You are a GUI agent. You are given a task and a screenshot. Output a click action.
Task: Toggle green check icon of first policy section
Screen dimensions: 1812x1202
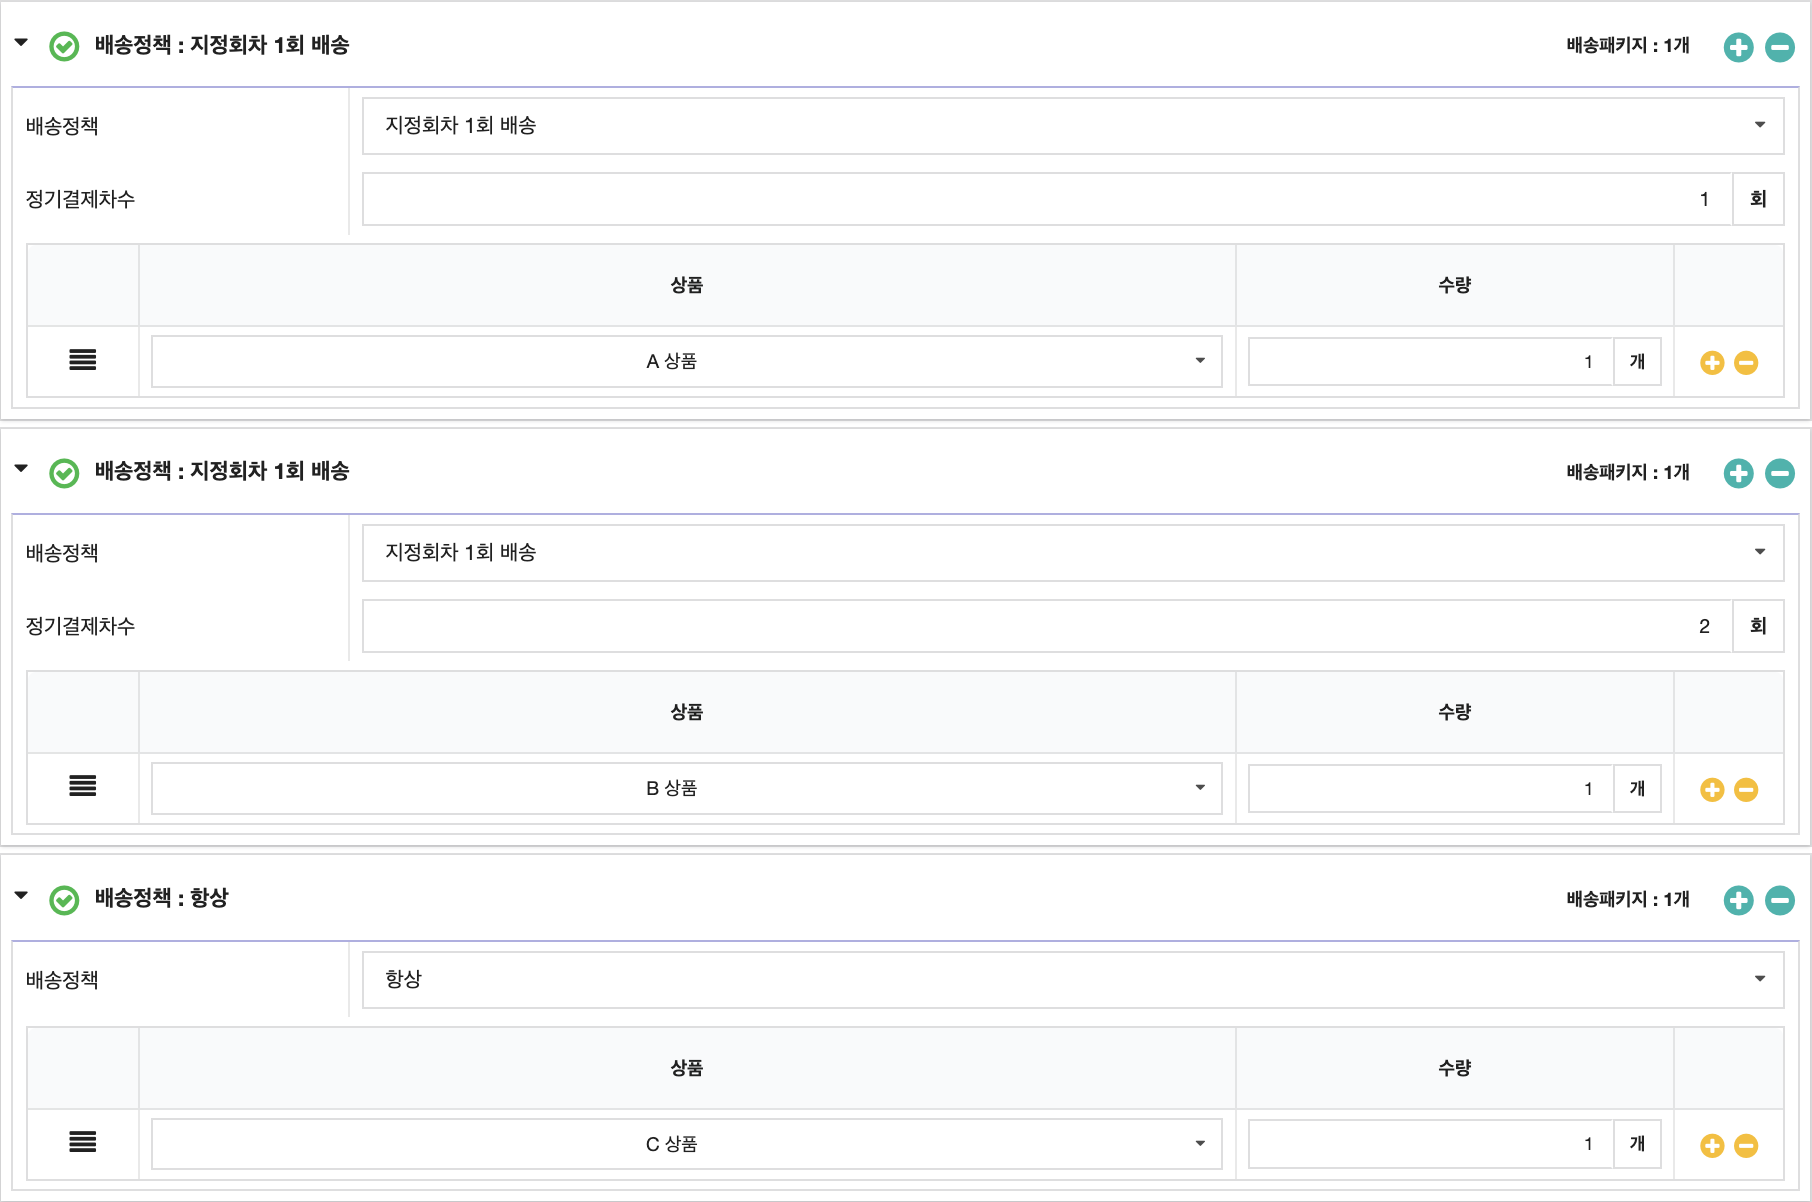point(64,47)
